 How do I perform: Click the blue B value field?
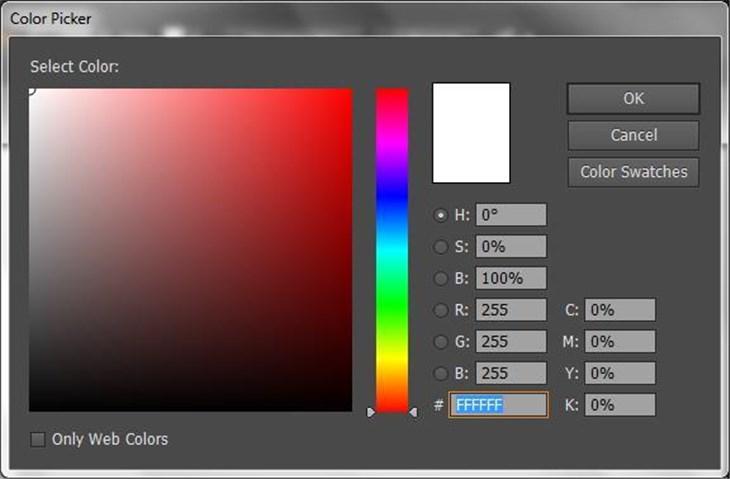(511, 373)
